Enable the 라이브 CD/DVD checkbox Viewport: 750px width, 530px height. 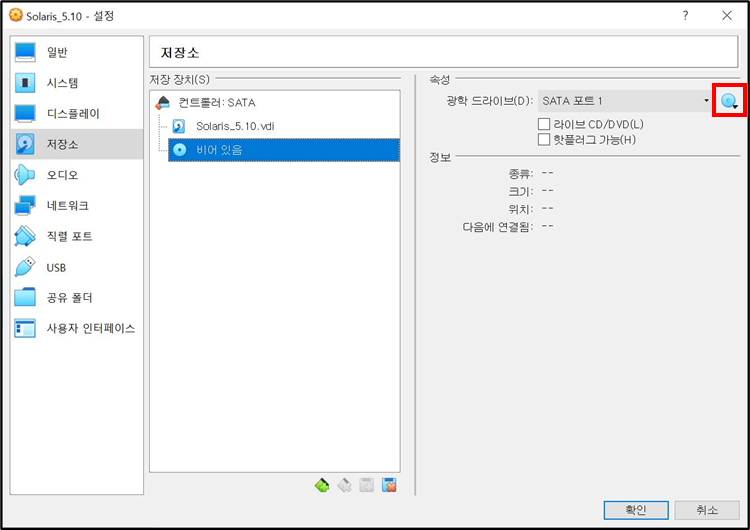click(x=544, y=124)
